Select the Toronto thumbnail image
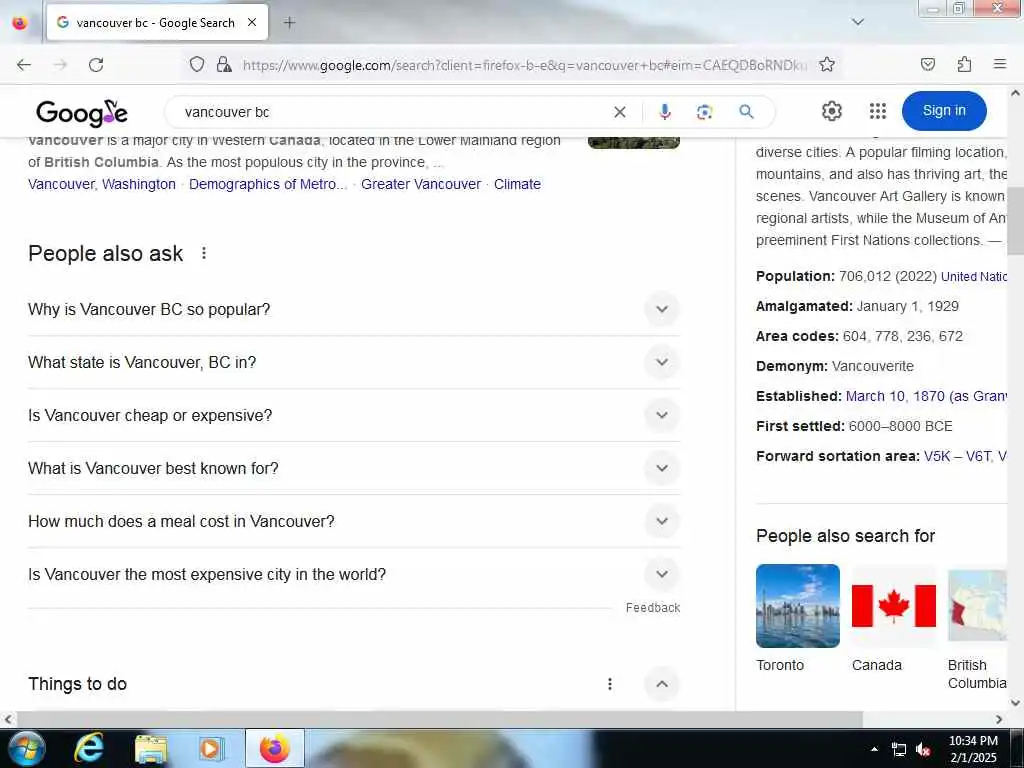The width and height of the screenshot is (1024, 768). [797, 606]
